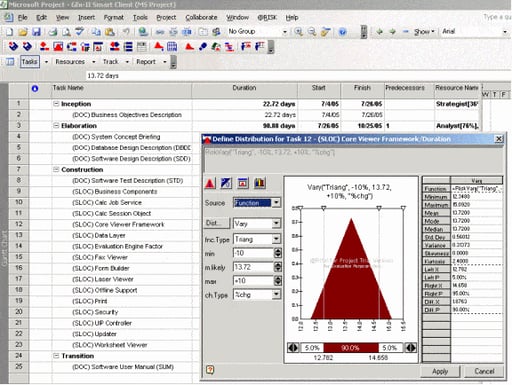Collapse the Construction summary task
The height and width of the screenshot is (385, 512).
coord(56,170)
